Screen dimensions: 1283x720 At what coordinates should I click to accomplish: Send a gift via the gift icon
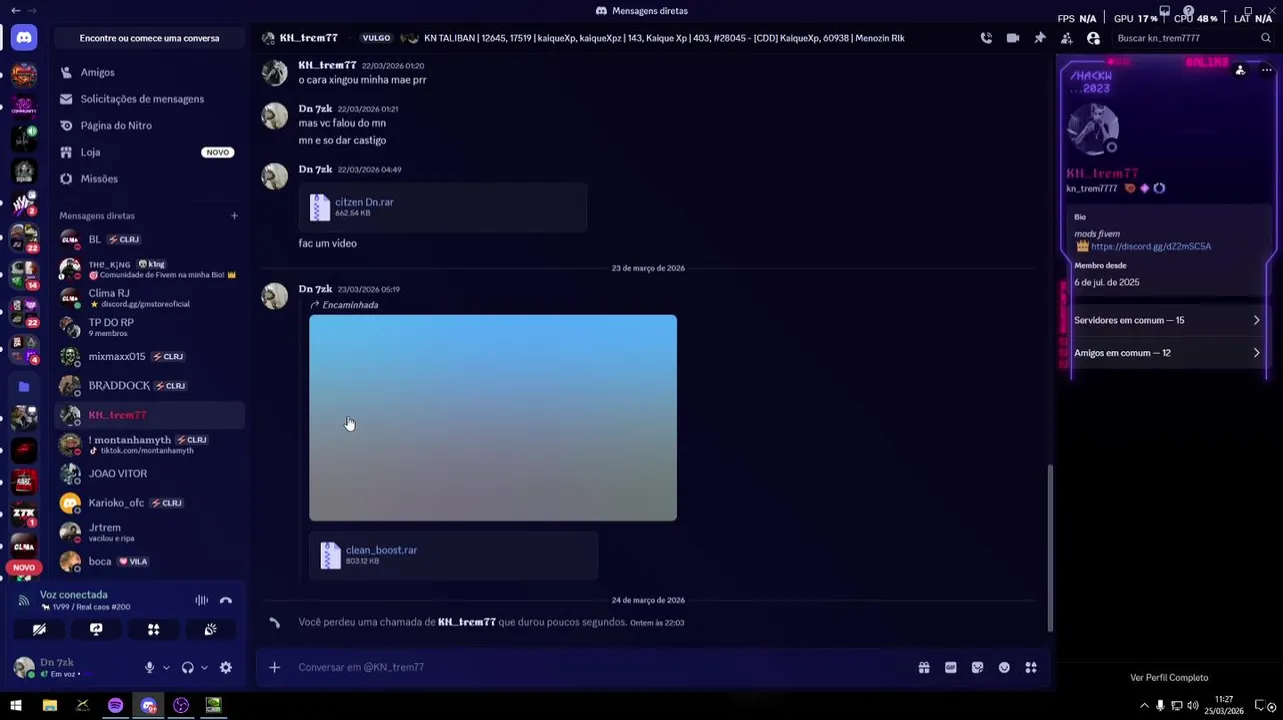(924, 667)
